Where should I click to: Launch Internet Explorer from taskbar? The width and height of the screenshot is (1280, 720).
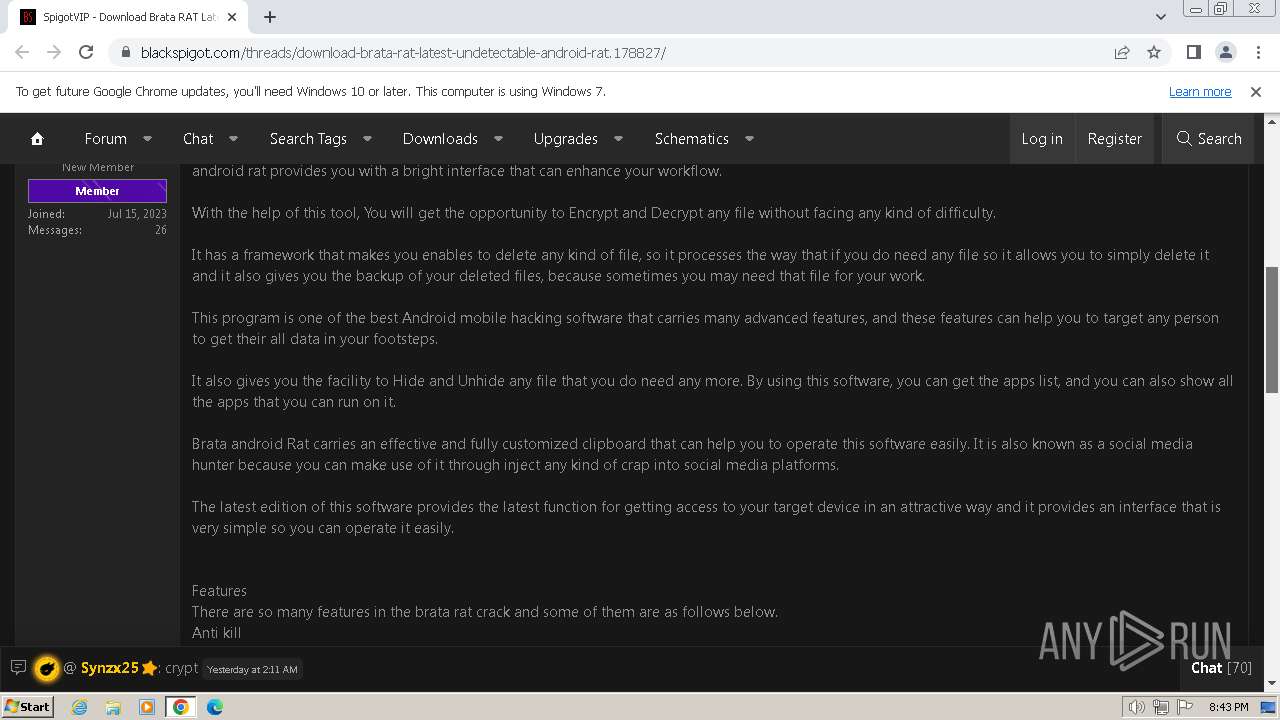pyautogui.click(x=79, y=707)
